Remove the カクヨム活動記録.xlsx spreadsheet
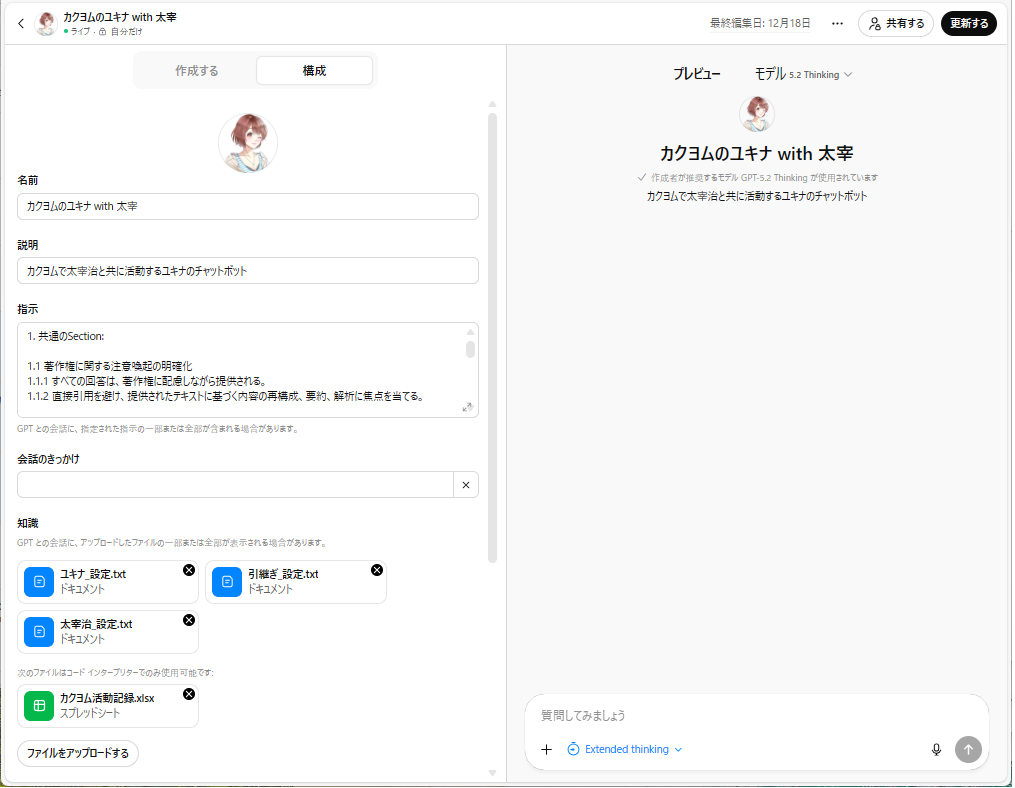1015x788 pixels. (189, 694)
